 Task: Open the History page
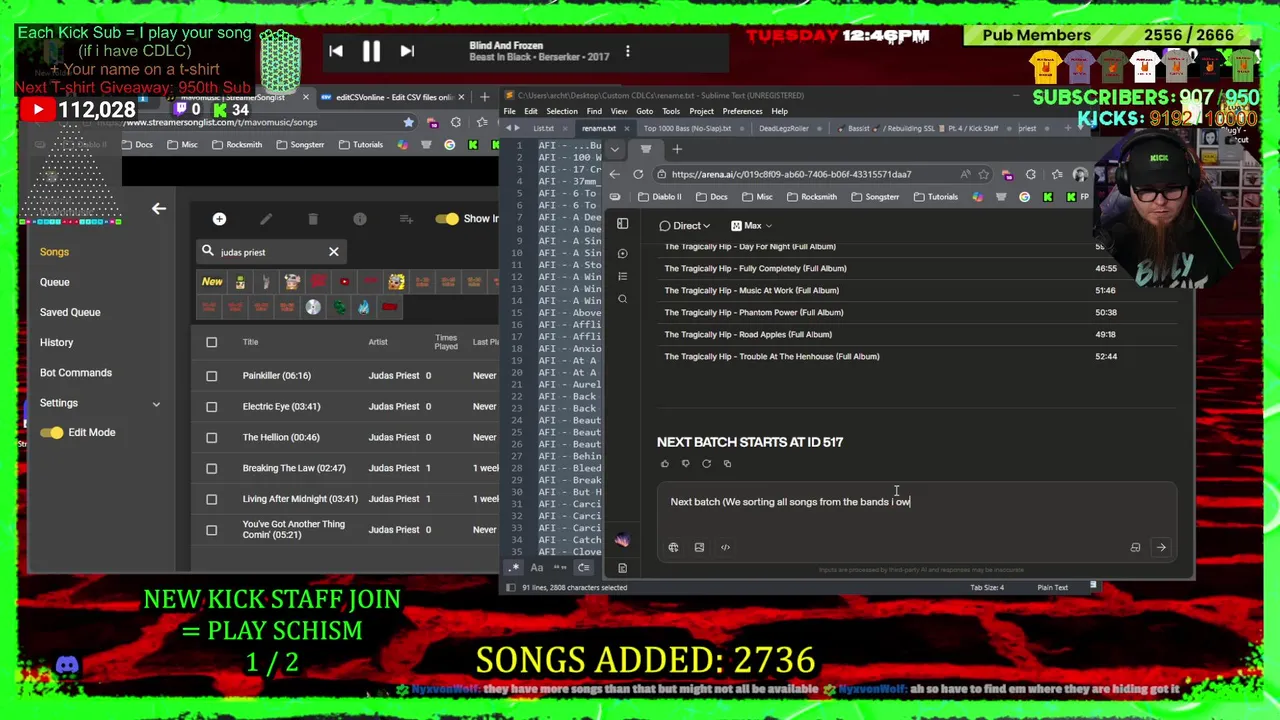(56, 342)
